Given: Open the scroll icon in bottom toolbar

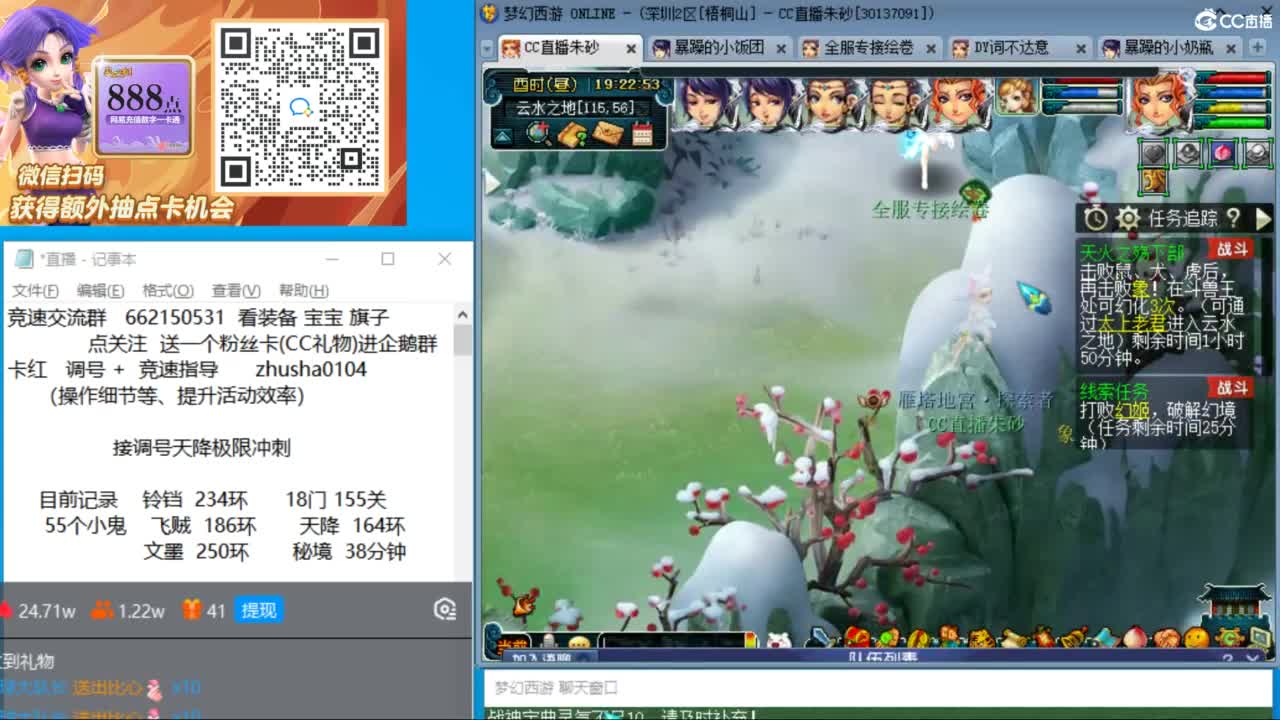Looking at the screenshot, I should click(1013, 637).
